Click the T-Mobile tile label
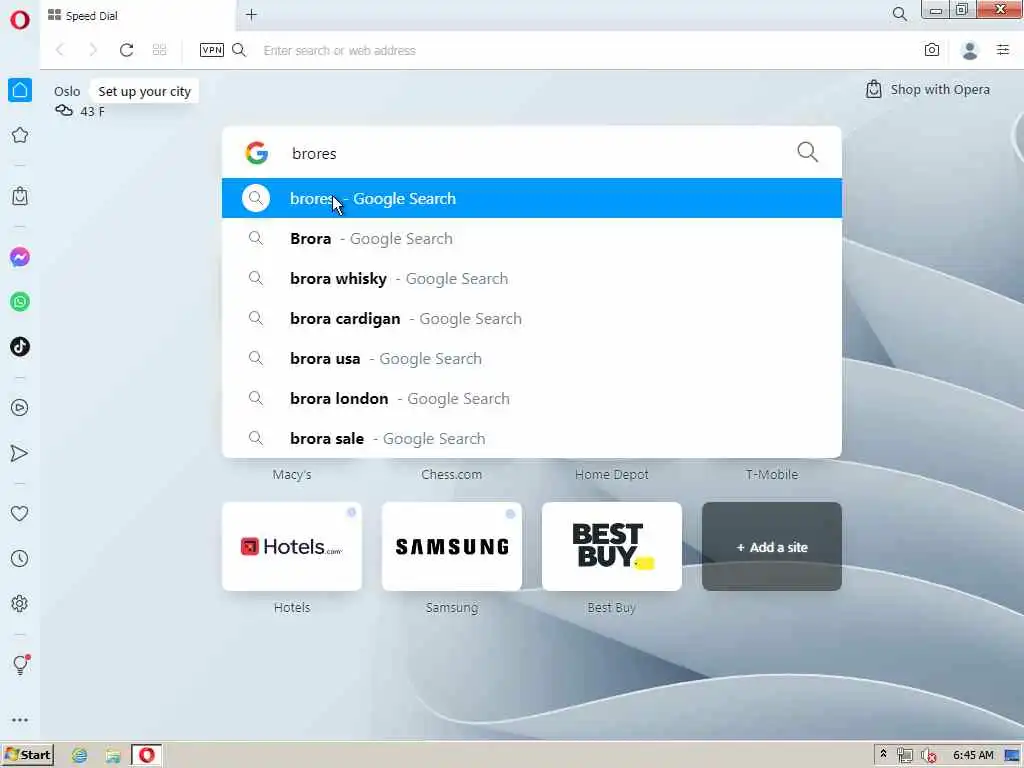Viewport: 1024px width, 768px height. tap(772, 475)
